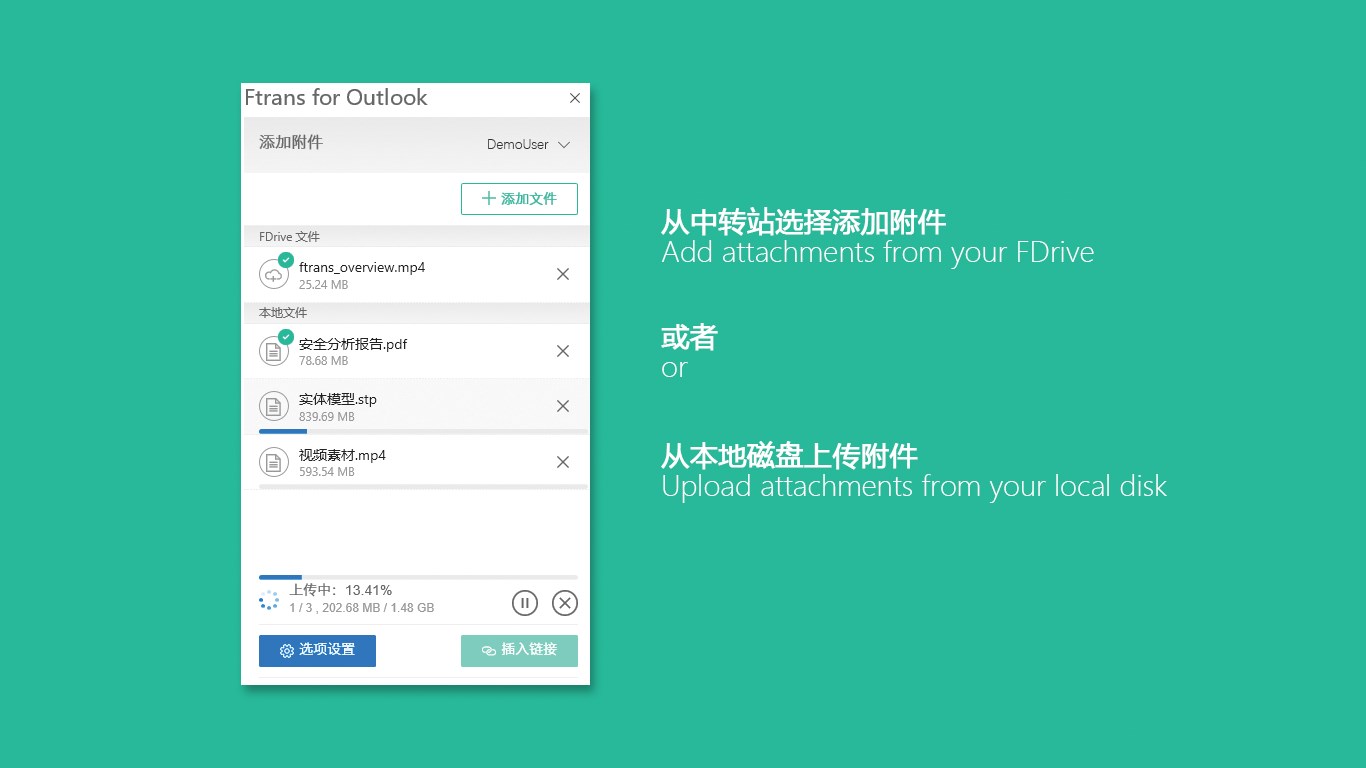This screenshot has height=768, width=1366.
Task: Click the 'Add attachments from your FDrive' caption
Action: 878,252
